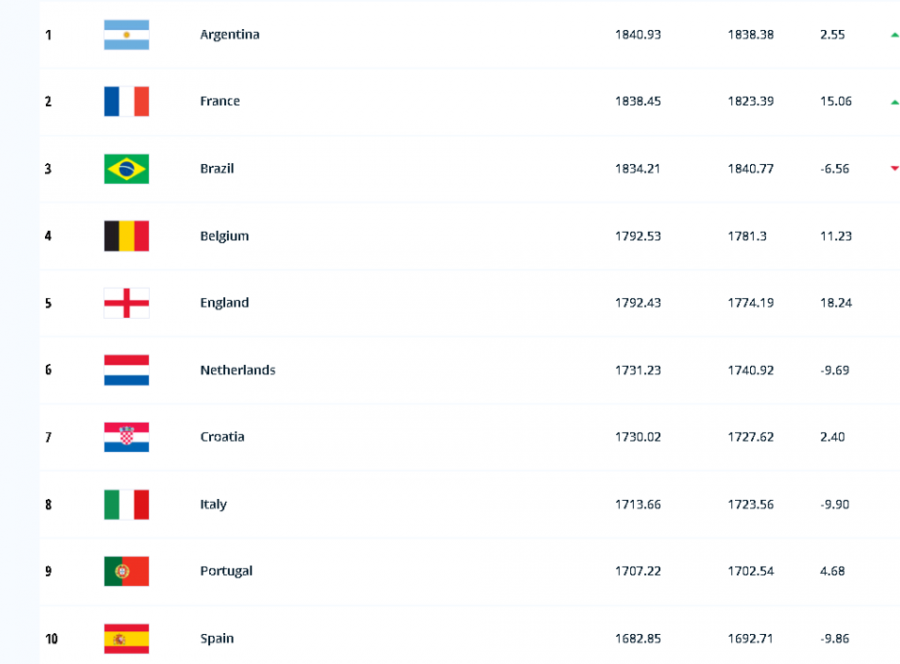Click the France flag icon
This screenshot has width=900, height=664.
point(126,102)
